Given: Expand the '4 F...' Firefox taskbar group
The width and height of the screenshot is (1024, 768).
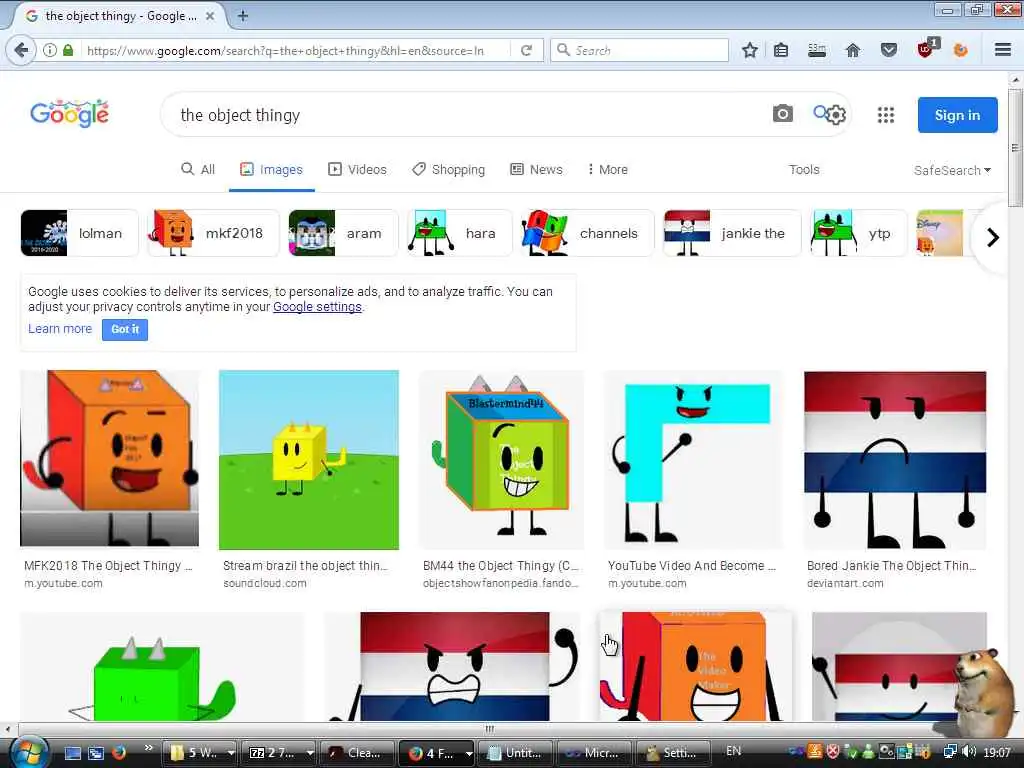Looking at the screenshot, I should [468, 753].
